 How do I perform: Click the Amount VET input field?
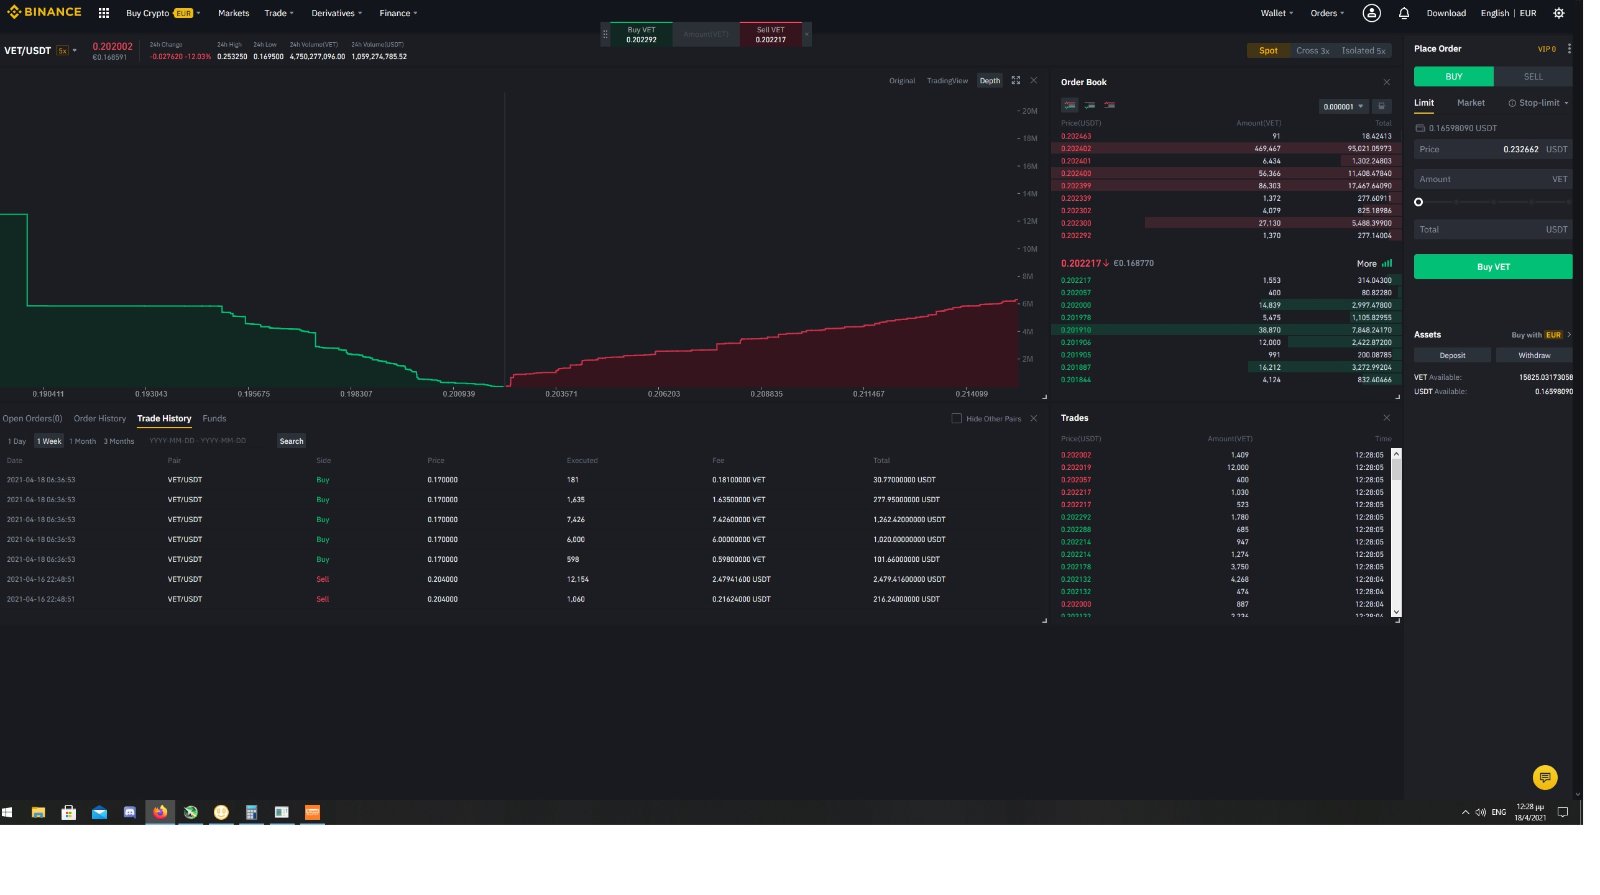(1493, 179)
